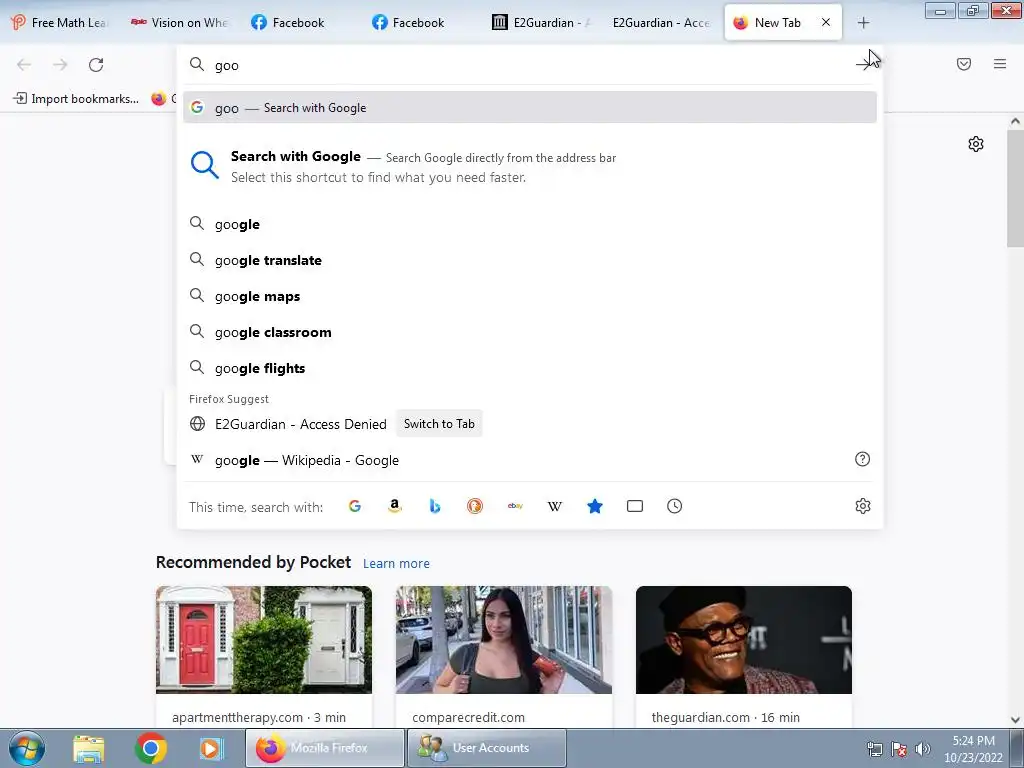Click the forward navigation arrow
1024x768 pixels.
pyautogui.click(x=60, y=65)
